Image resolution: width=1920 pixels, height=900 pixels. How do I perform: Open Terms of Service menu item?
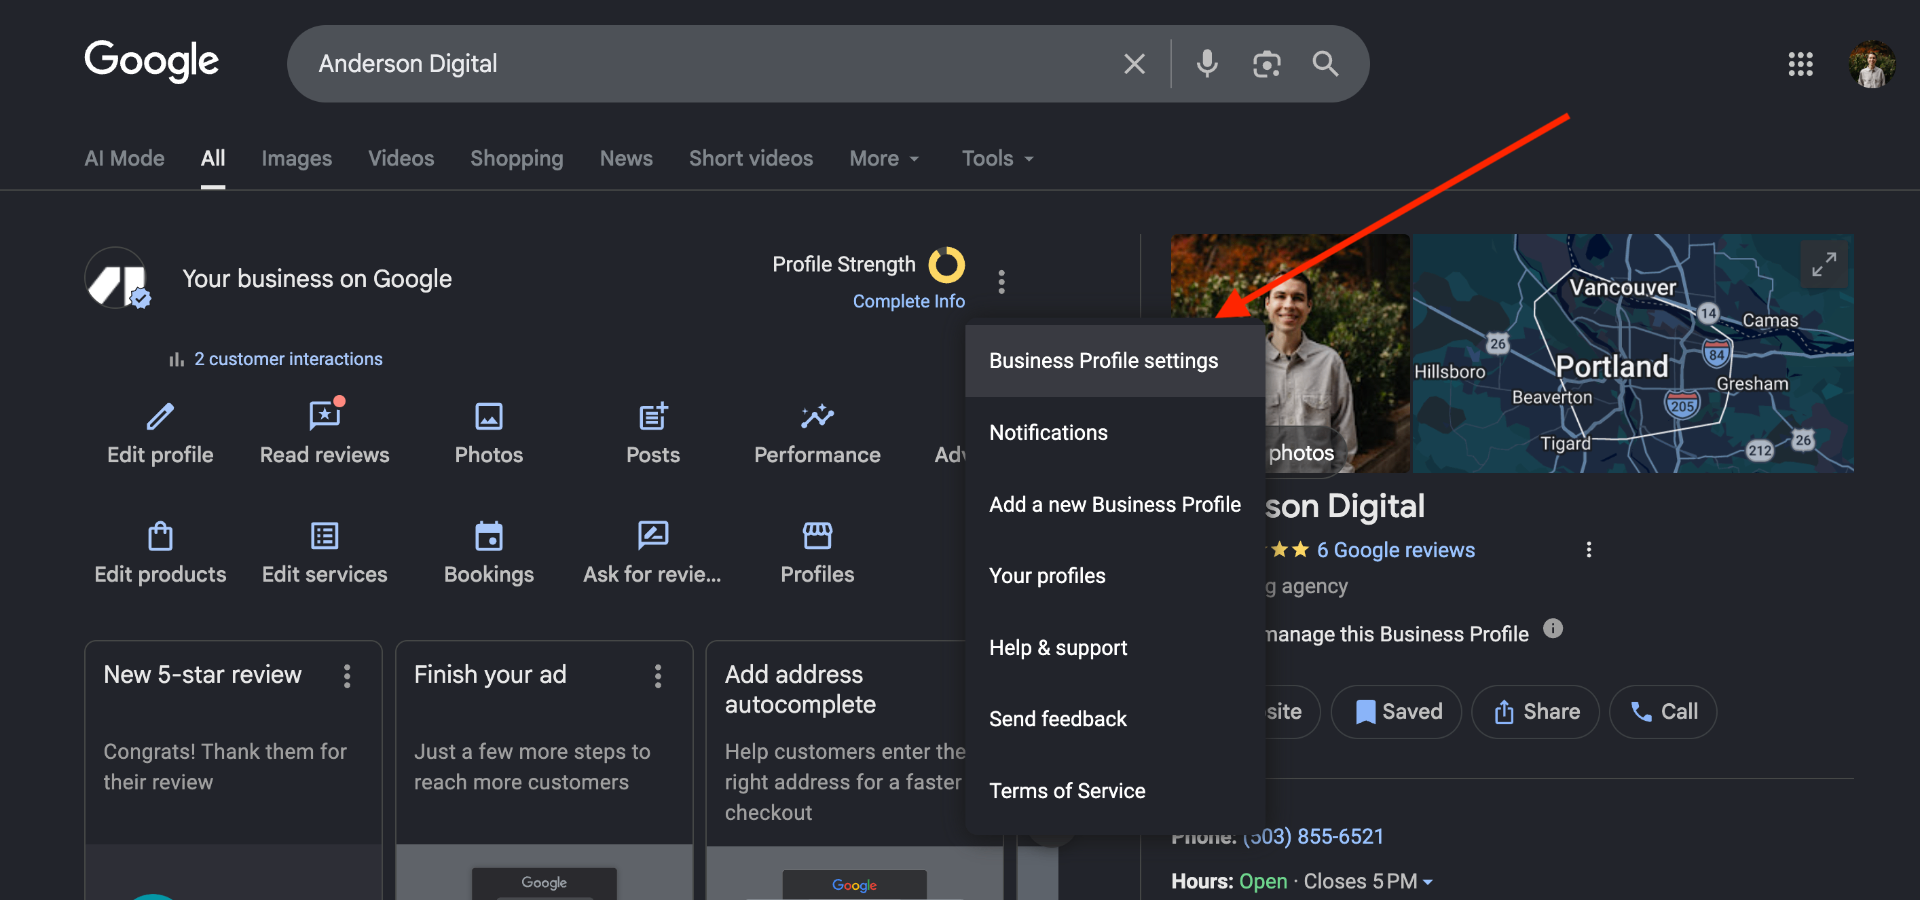pos(1115,791)
